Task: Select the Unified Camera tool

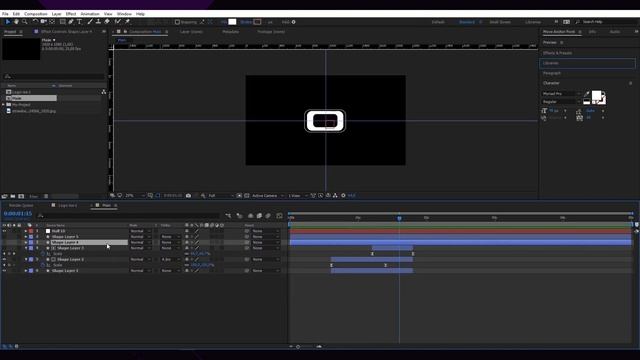Action: (x=44, y=22)
